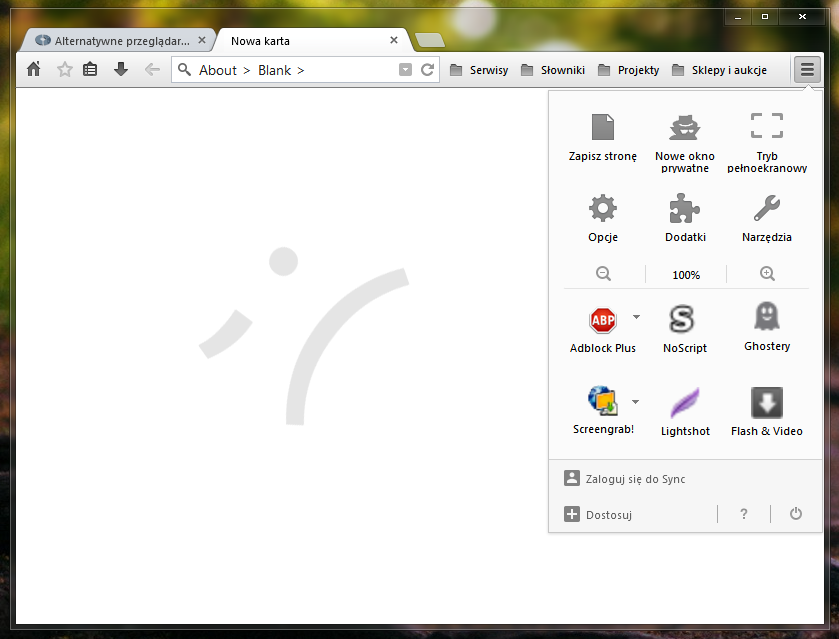Switch to Alternatywne przeglądarki tab
This screenshot has height=639, width=839.
(120, 41)
